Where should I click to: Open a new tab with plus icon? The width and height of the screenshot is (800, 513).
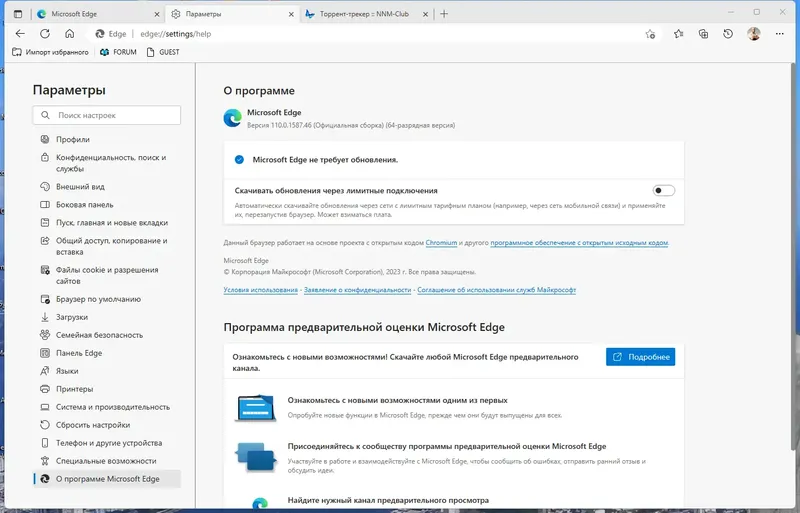tap(444, 14)
